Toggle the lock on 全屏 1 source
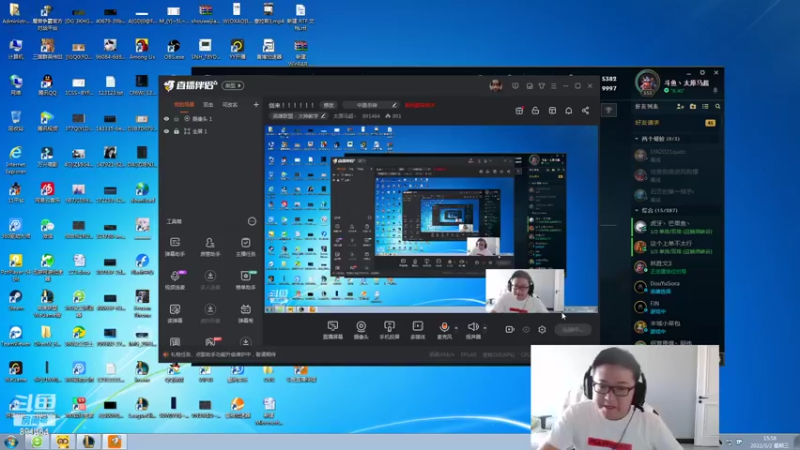This screenshot has width=800, height=450. 177,131
